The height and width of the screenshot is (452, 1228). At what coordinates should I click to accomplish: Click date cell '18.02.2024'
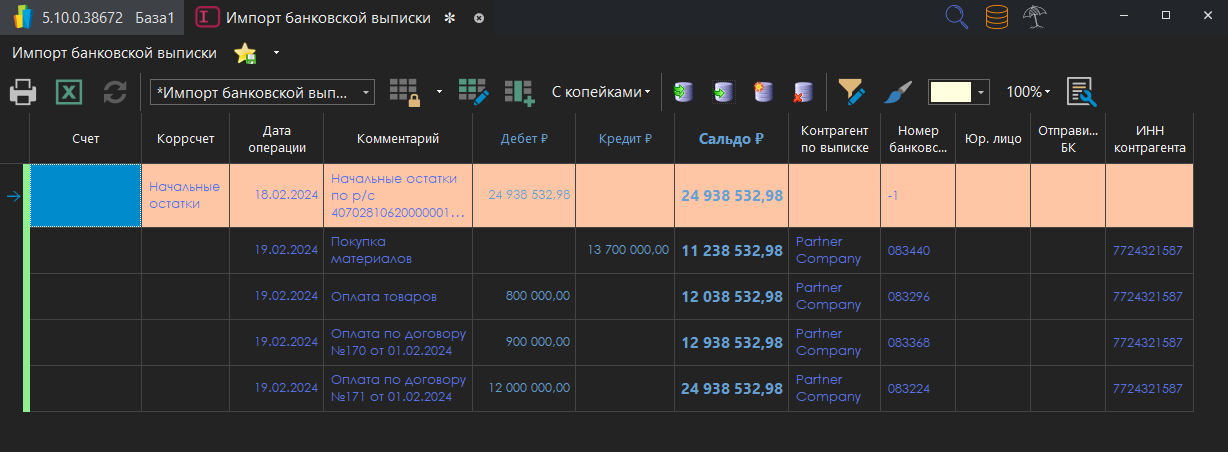click(277, 195)
